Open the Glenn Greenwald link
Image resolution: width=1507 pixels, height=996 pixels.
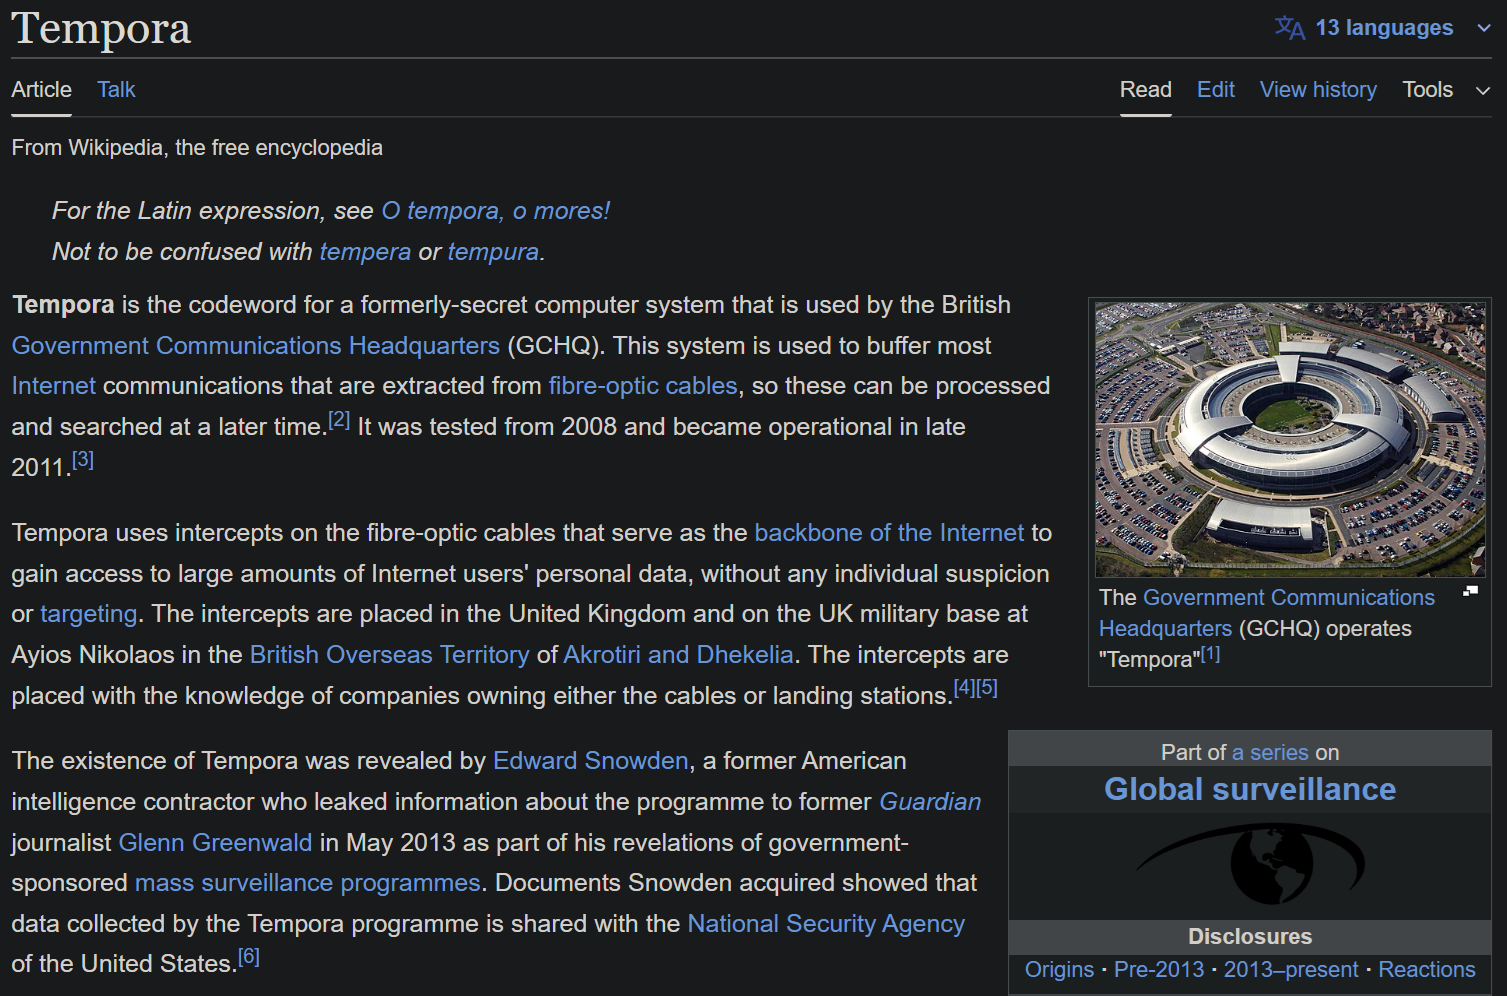(x=215, y=843)
